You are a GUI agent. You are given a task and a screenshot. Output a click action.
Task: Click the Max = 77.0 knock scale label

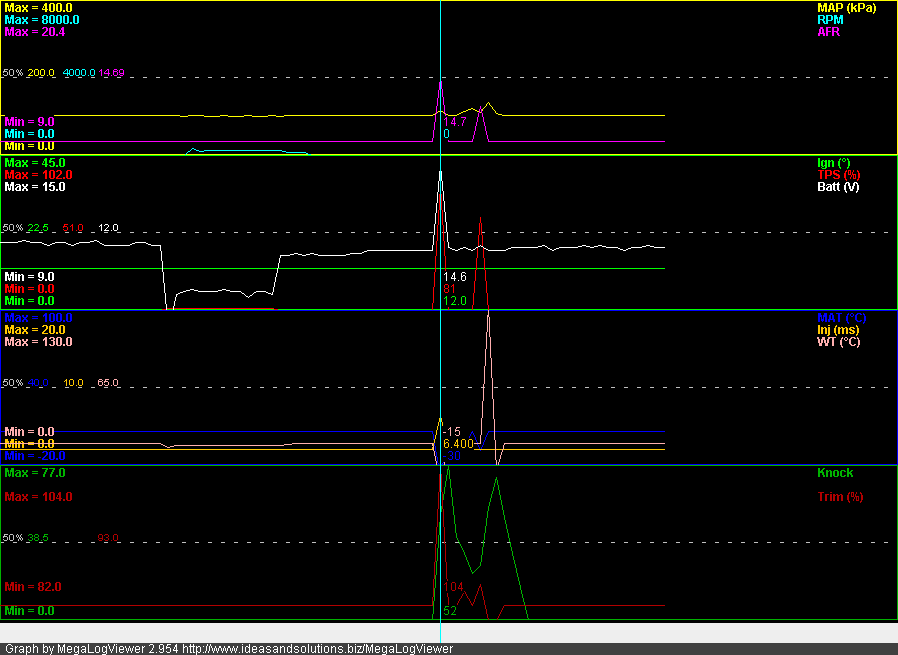pos(35,473)
